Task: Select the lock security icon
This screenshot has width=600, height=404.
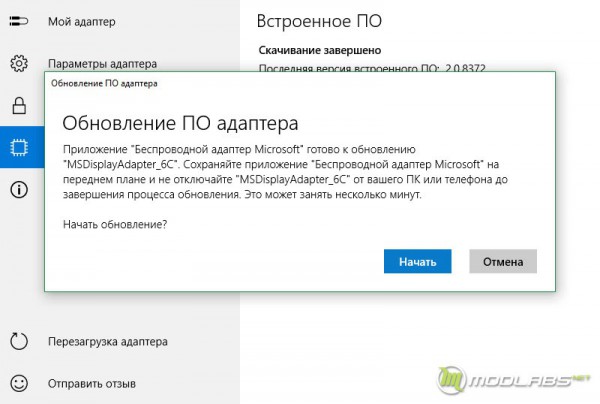Action: [x=19, y=105]
